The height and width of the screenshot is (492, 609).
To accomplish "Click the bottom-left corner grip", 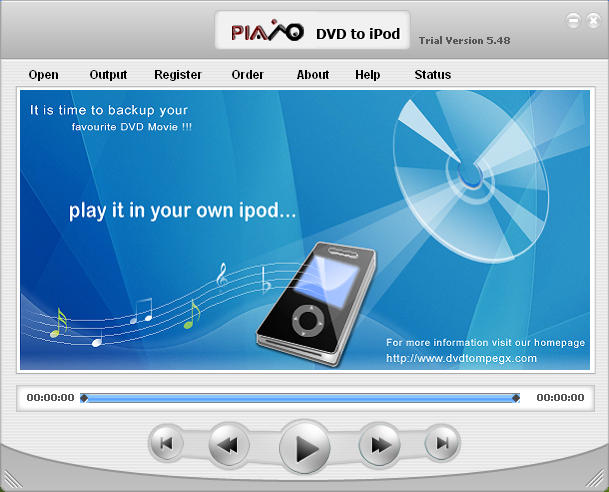I will pos(12,478).
